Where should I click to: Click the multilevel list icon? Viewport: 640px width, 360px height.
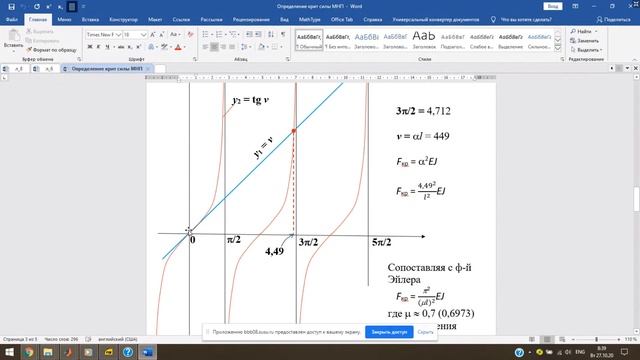(233, 34)
